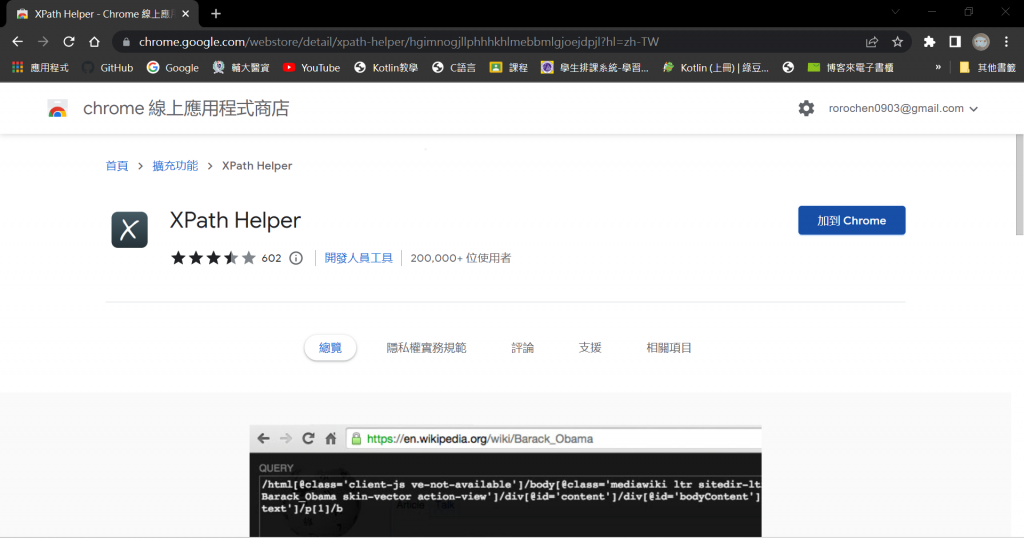The width and height of the screenshot is (1024, 538).
Task: Switch to the 評論 tab
Action: (x=522, y=348)
